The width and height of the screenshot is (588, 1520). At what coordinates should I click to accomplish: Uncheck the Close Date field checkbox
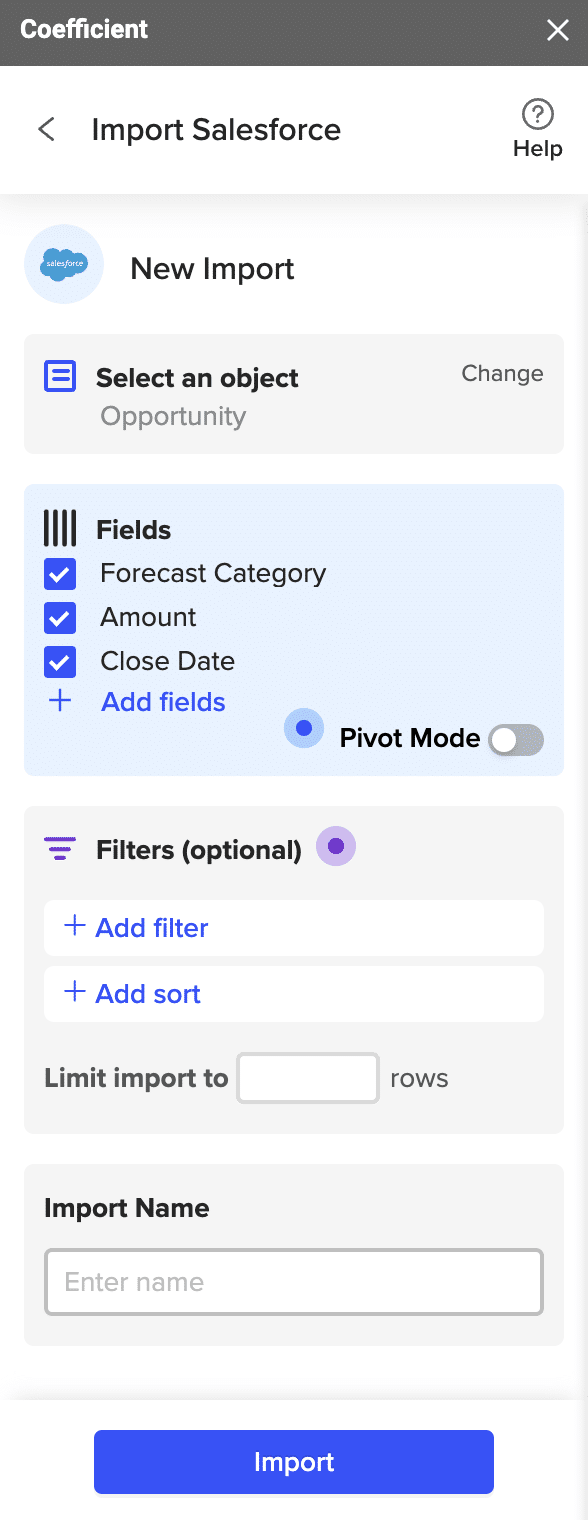[x=60, y=662]
